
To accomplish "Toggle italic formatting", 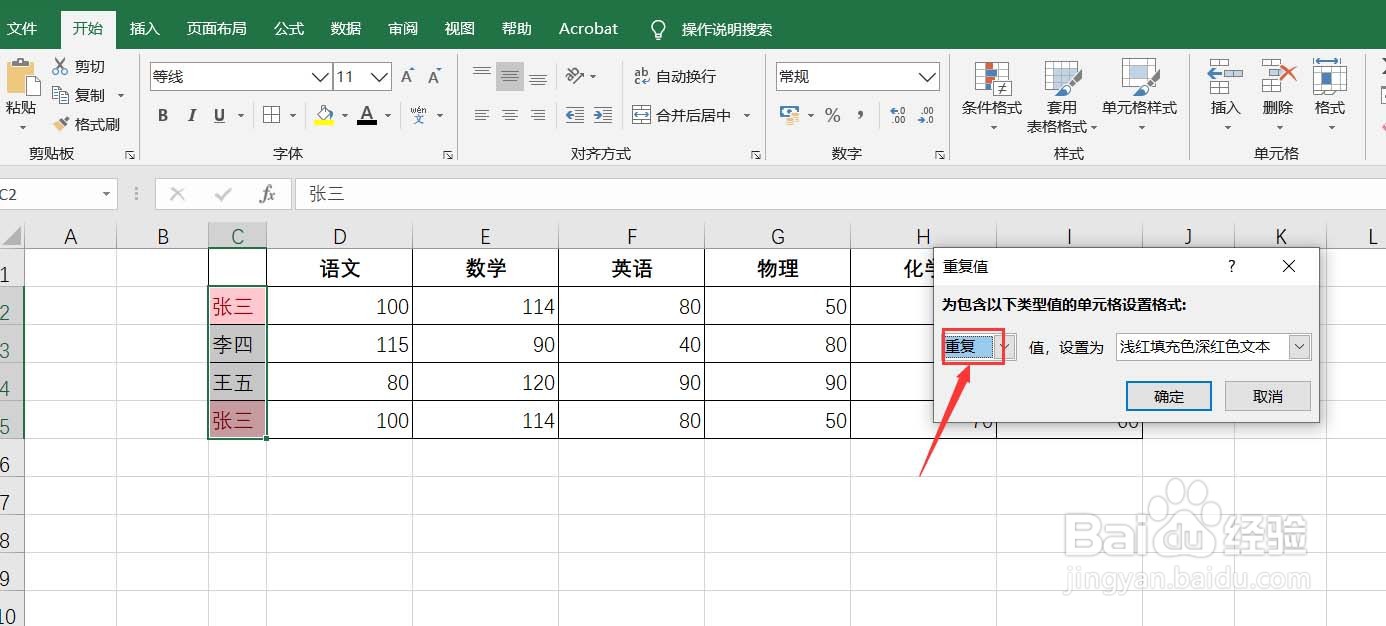I will [191, 115].
